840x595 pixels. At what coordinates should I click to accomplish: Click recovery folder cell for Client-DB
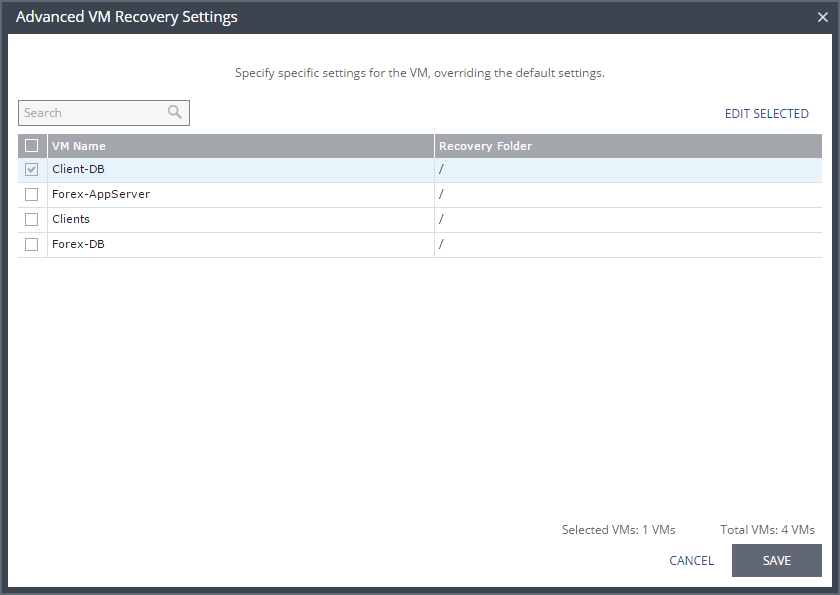click(628, 170)
